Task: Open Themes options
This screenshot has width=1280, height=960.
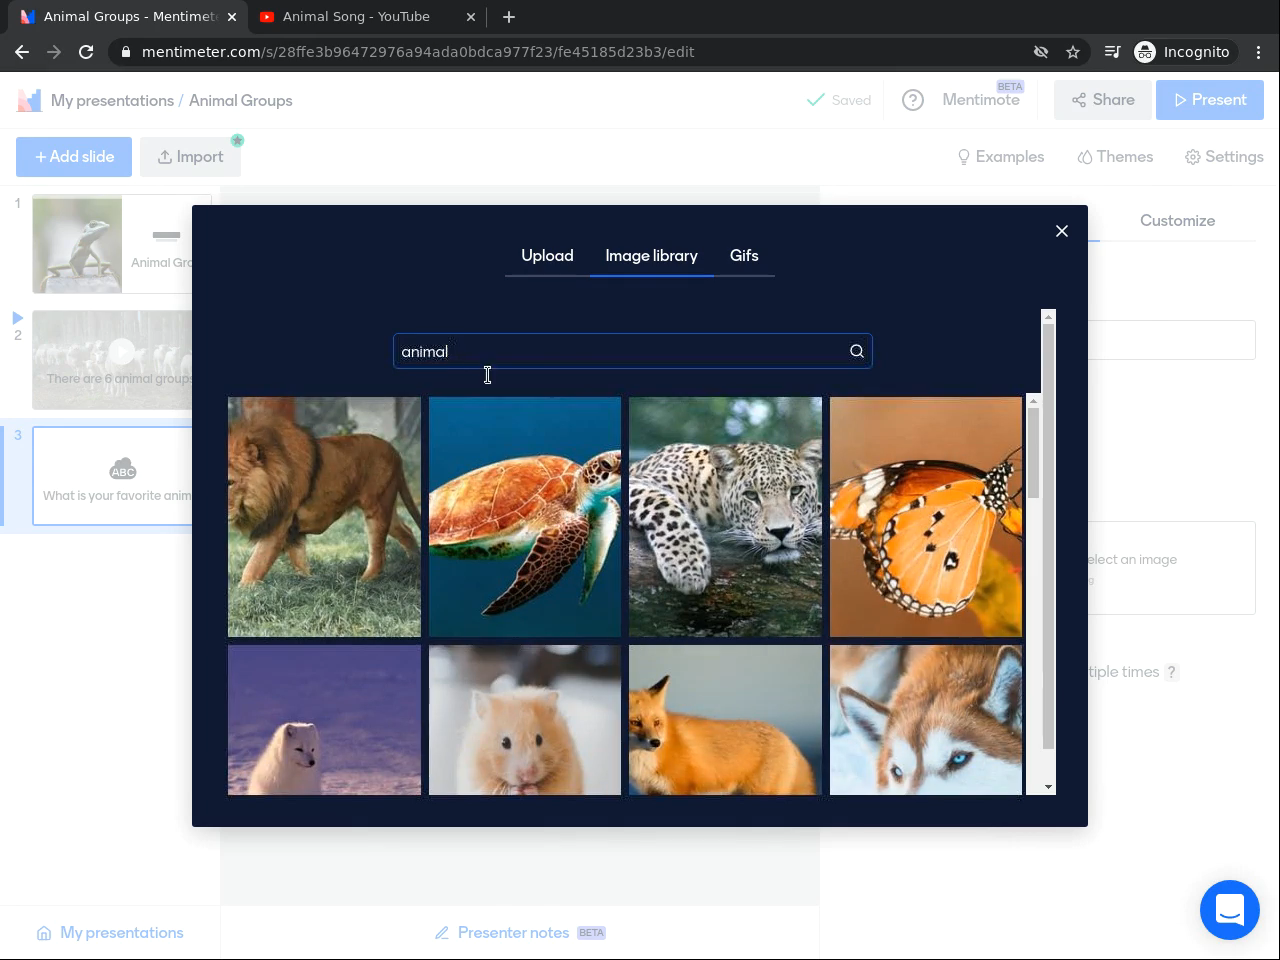Action: pyautogui.click(x=1115, y=157)
